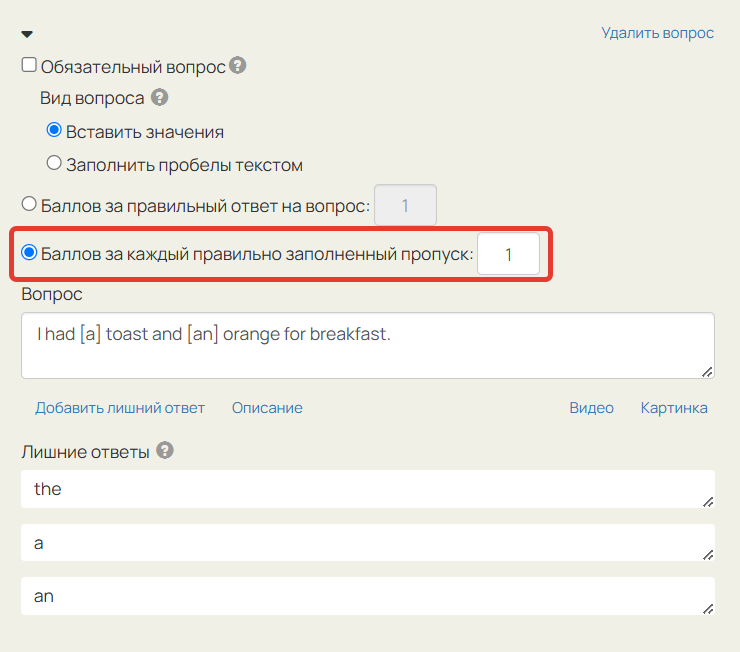
Task: Click inside the 'Вопрос' text area
Action: (x=368, y=345)
